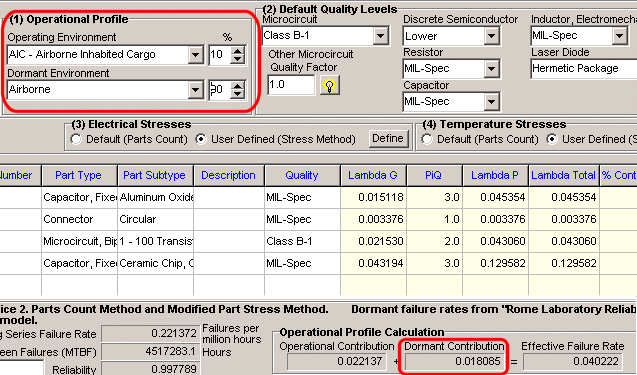637x375 pixels.
Task: Choose Default (Parts Count) under Temperature Stresses
Action: tap(427, 139)
